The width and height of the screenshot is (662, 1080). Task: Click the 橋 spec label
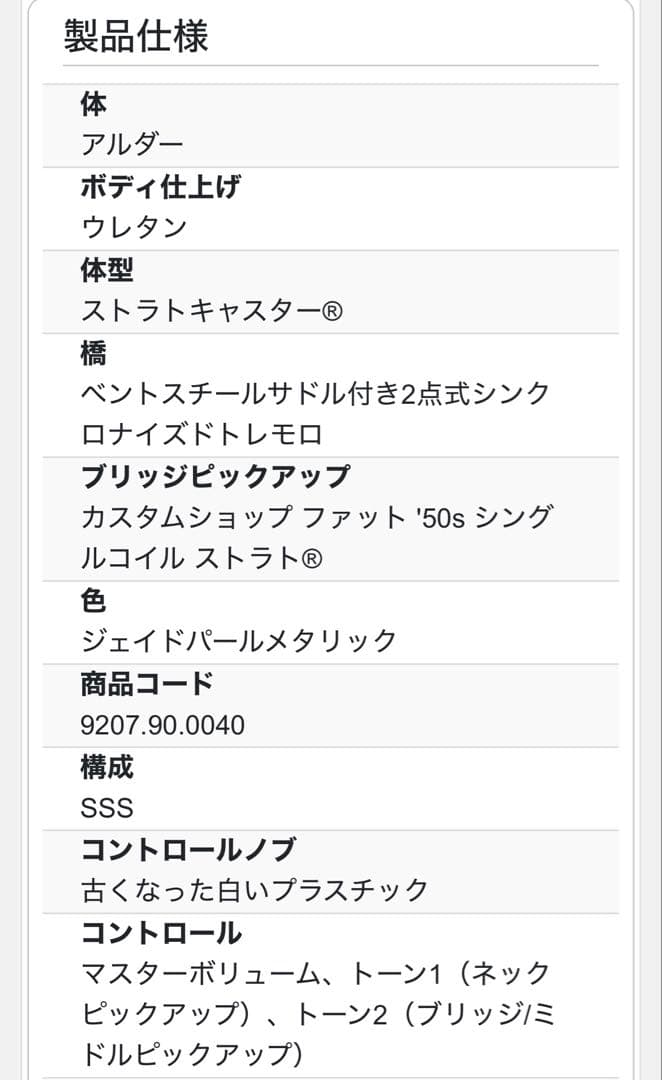point(94,353)
